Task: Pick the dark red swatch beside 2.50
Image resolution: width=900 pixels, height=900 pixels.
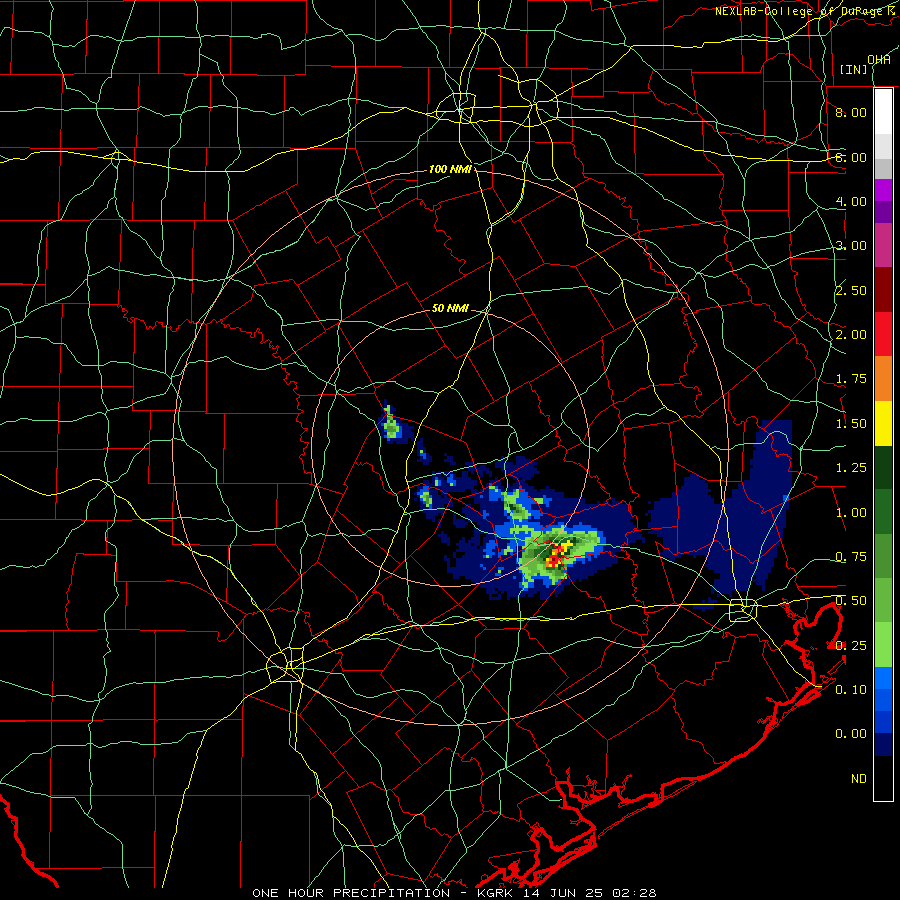Action: tap(883, 290)
